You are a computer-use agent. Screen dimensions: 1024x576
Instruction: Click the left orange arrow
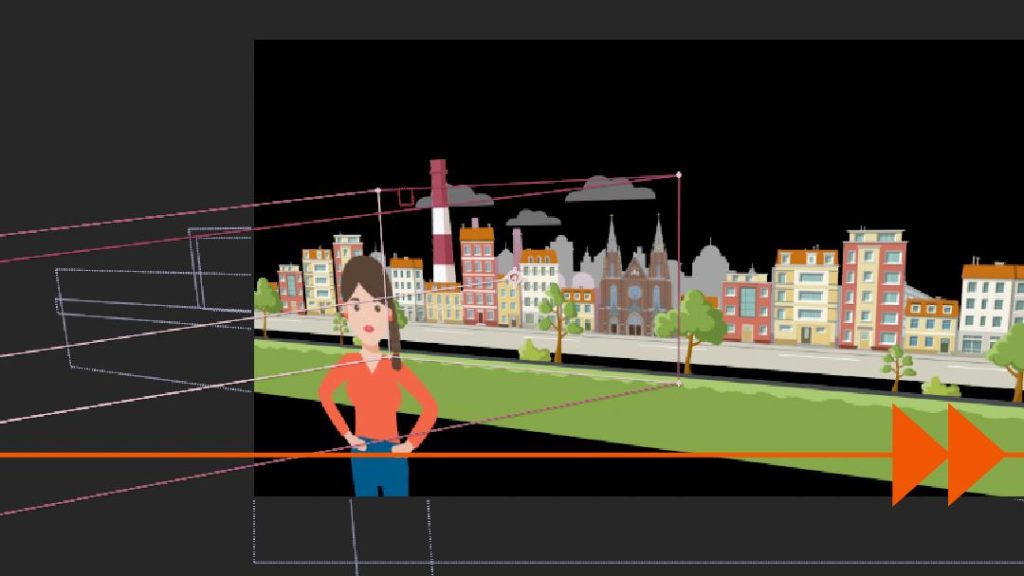click(915, 455)
